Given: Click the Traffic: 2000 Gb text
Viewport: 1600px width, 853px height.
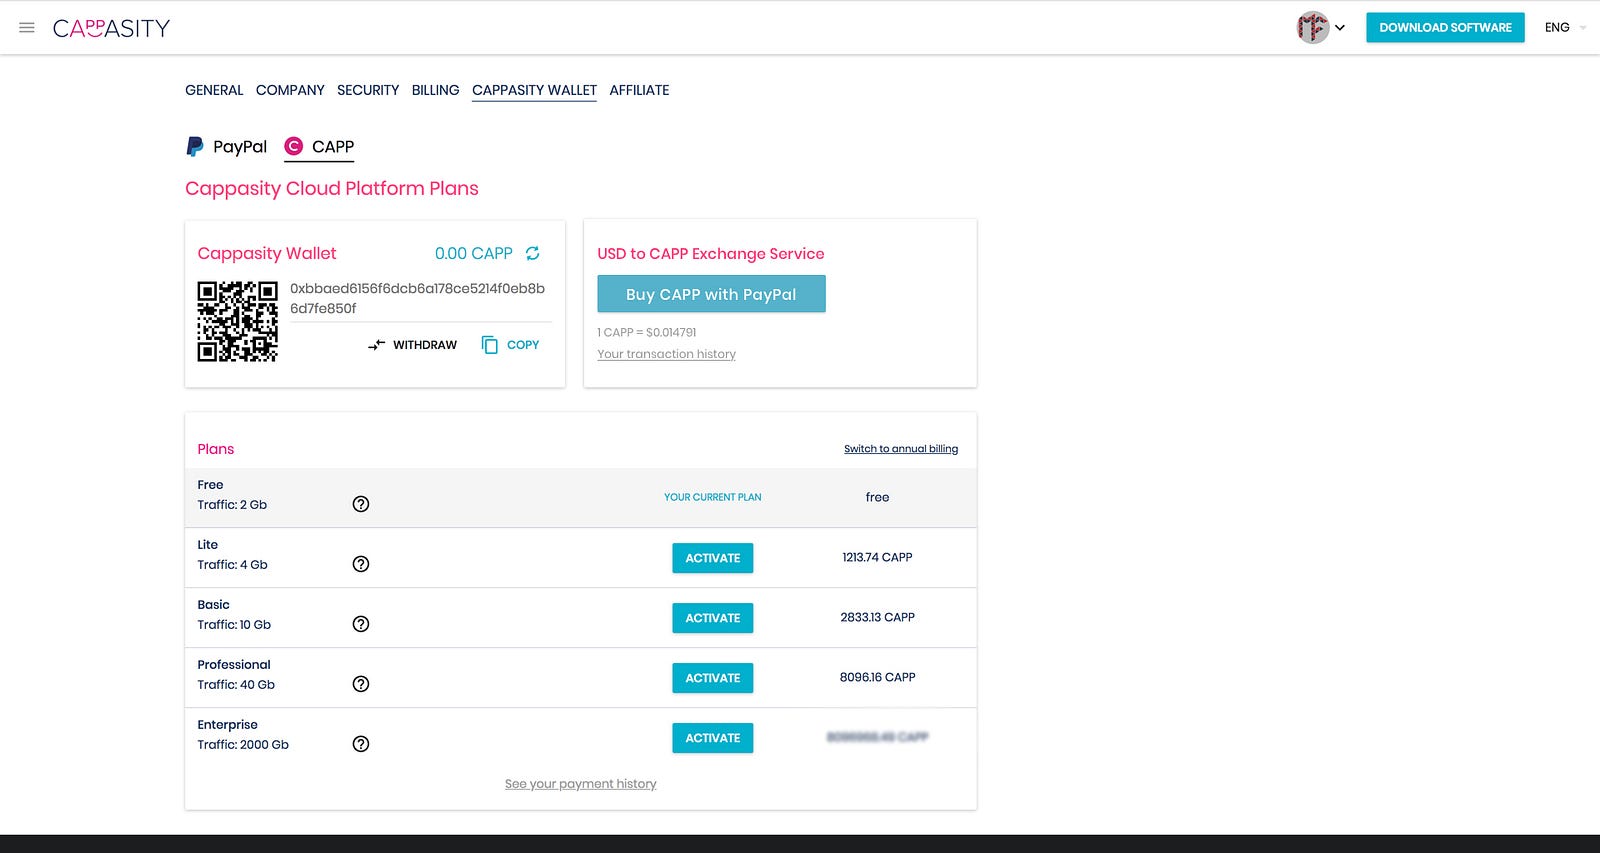Looking at the screenshot, I should coord(243,745).
